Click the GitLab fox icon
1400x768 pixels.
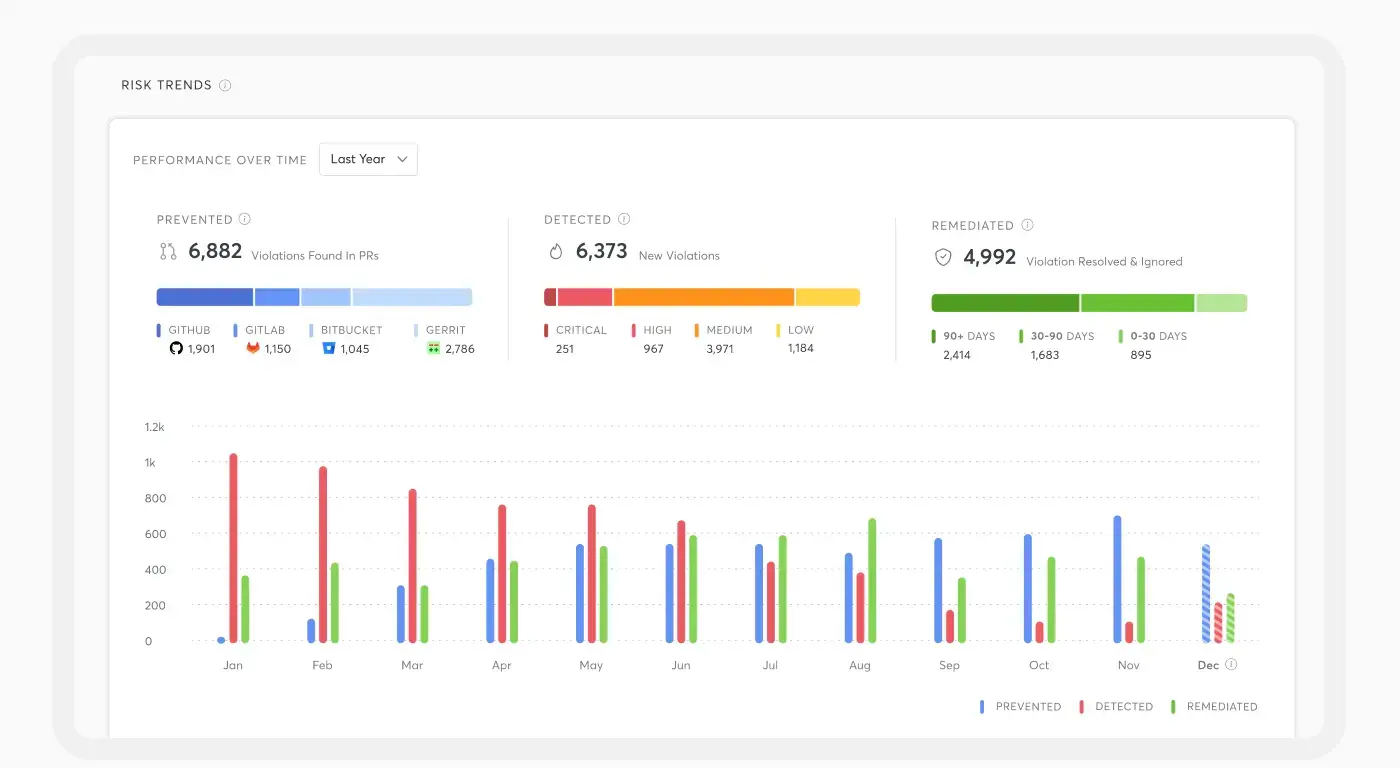(x=253, y=349)
